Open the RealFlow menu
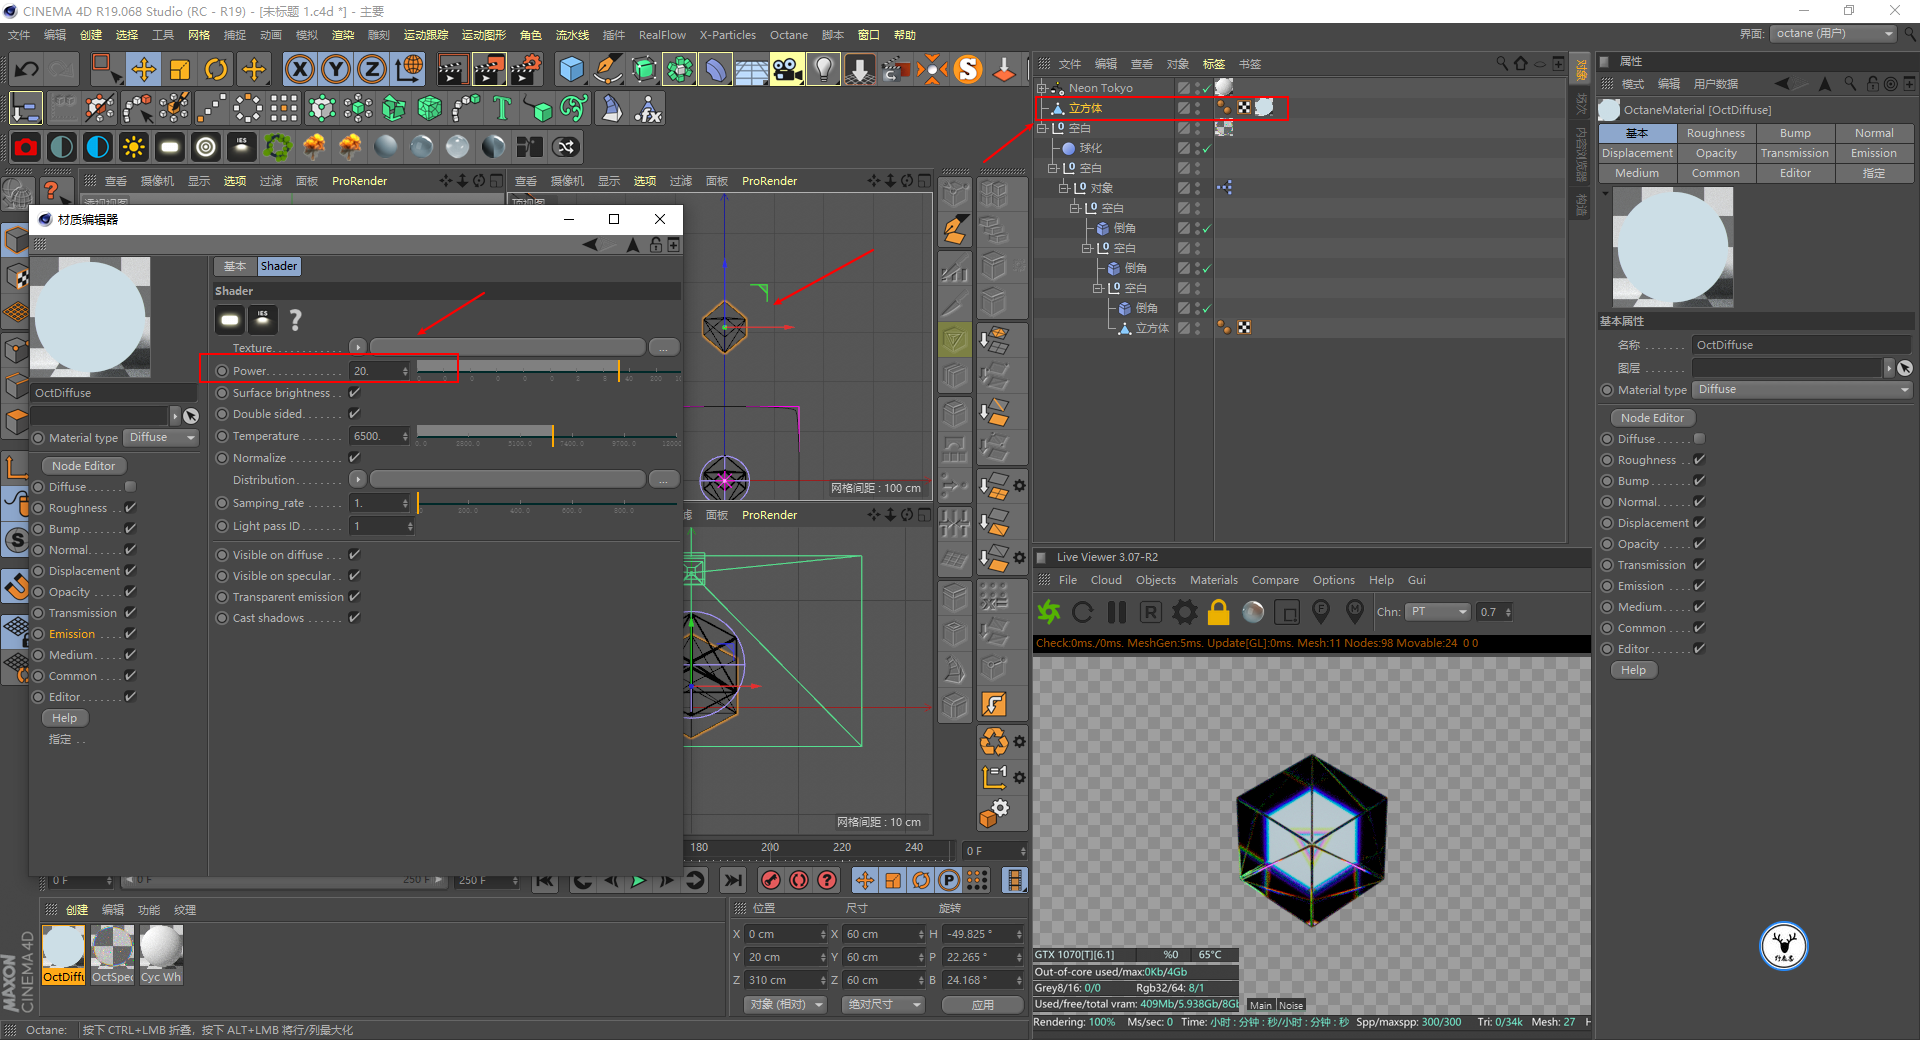 coord(662,35)
